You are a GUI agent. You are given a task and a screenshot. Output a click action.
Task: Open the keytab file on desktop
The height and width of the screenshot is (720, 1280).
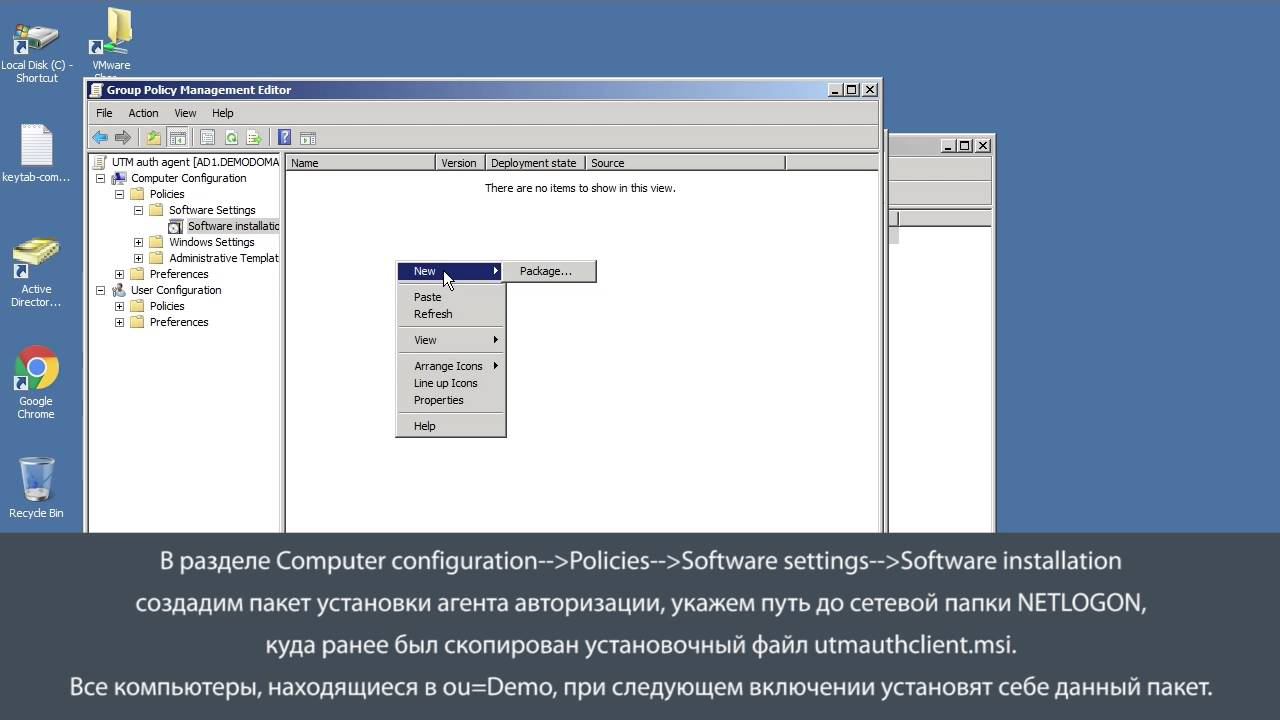[x=36, y=155]
